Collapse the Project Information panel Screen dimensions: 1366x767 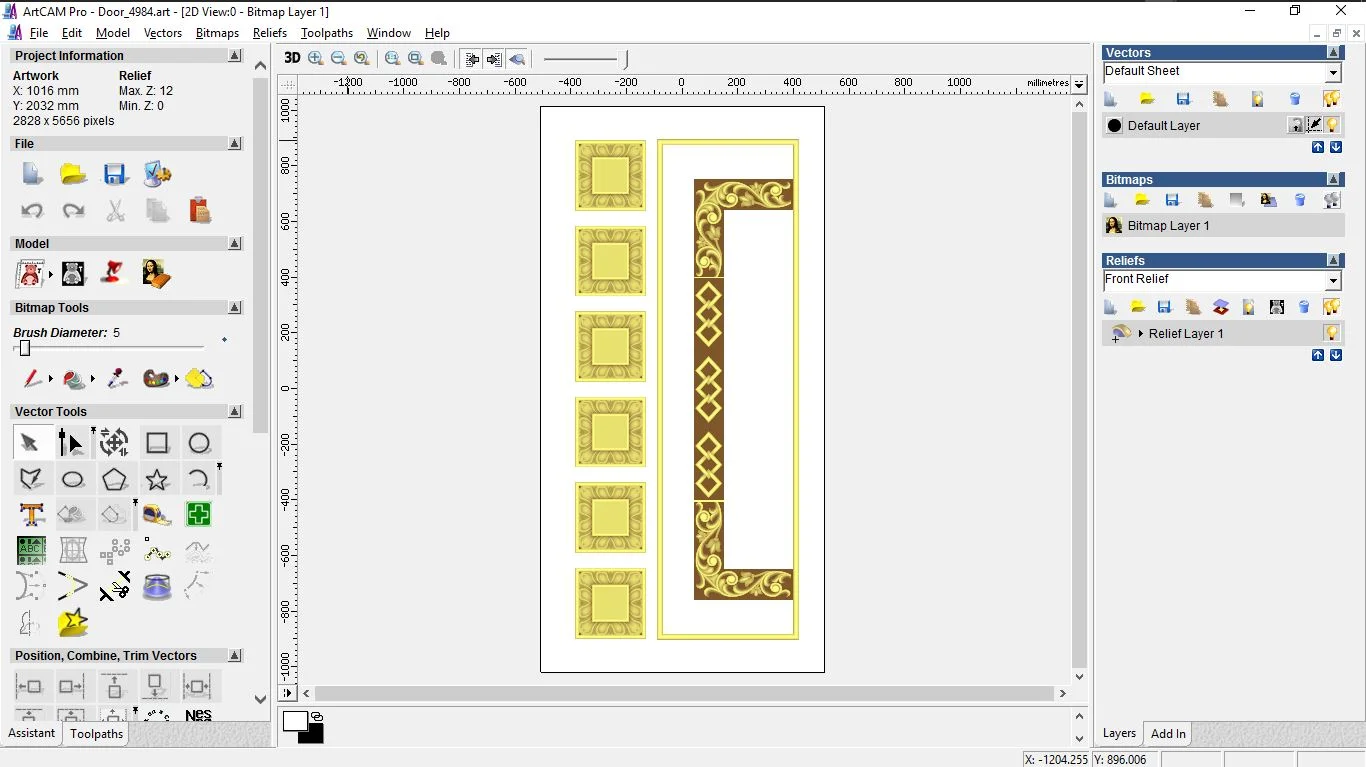tap(235, 56)
